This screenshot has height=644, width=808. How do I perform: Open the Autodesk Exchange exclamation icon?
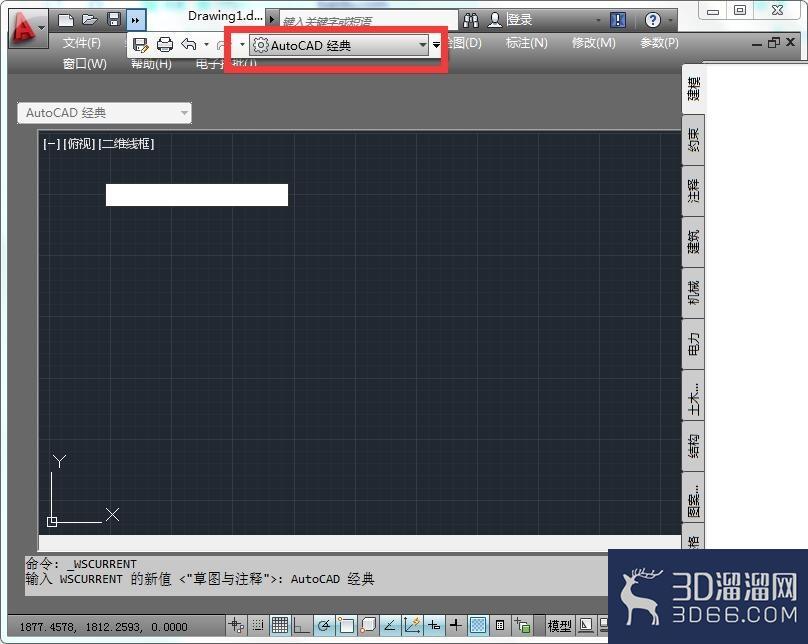point(618,20)
